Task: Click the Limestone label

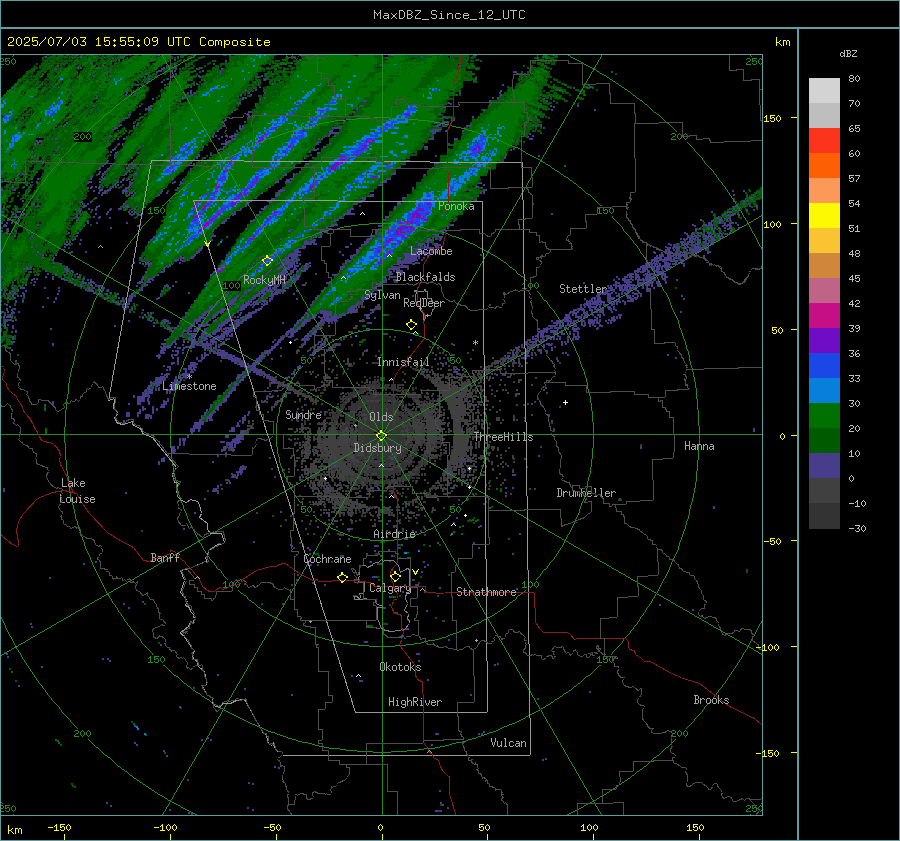Action: (189, 386)
